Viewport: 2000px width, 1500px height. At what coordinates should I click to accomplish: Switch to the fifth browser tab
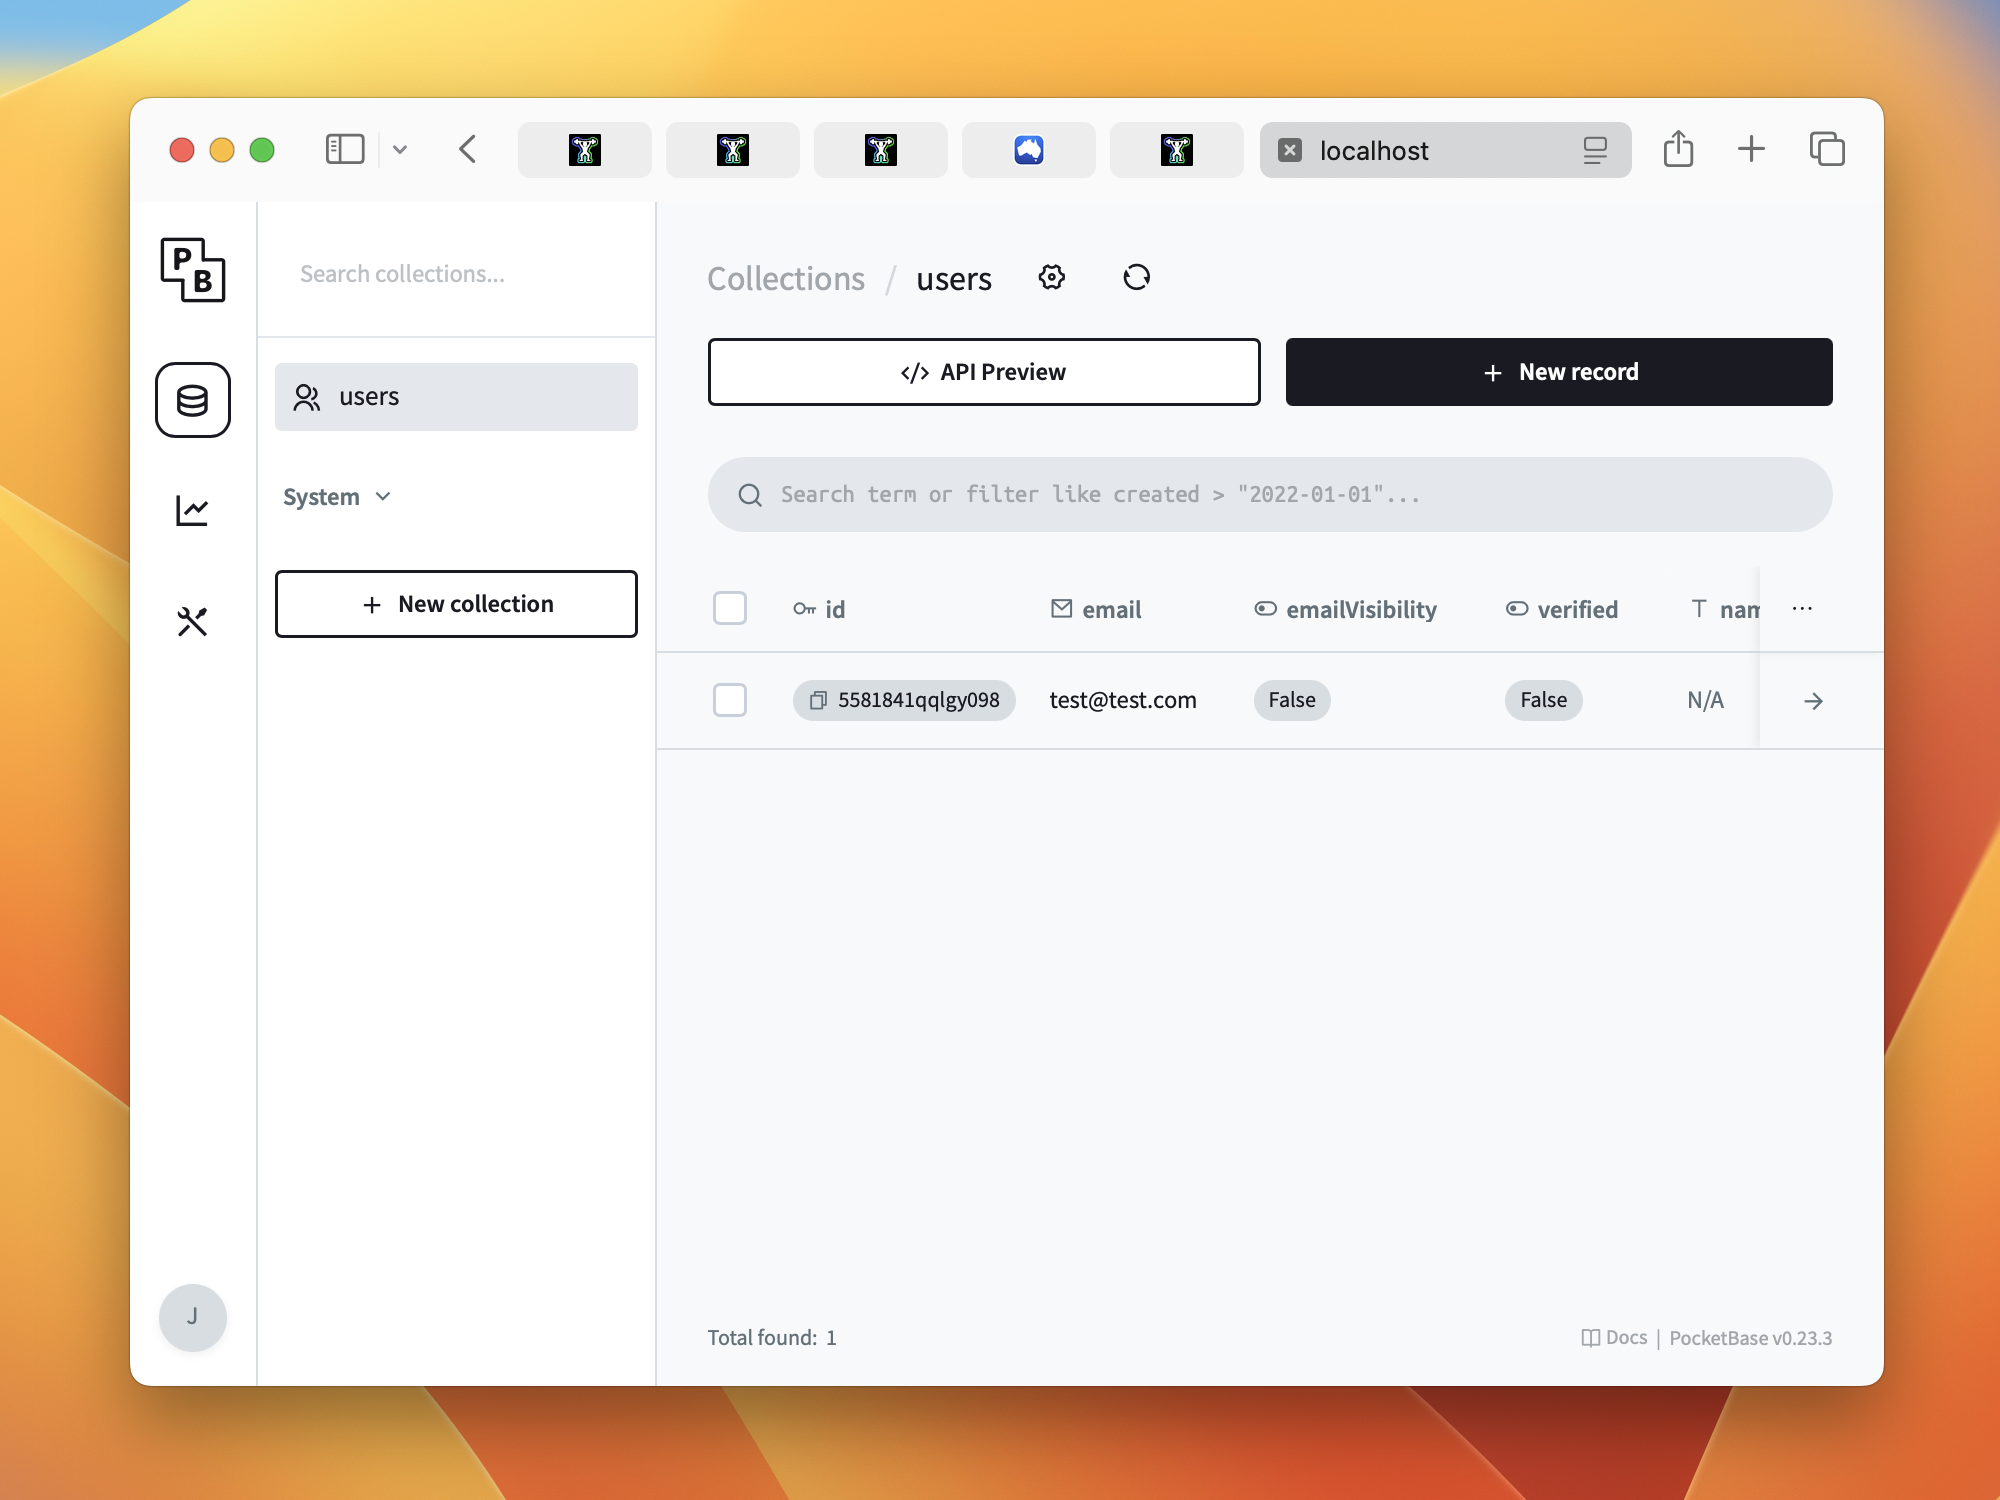(x=1177, y=150)
